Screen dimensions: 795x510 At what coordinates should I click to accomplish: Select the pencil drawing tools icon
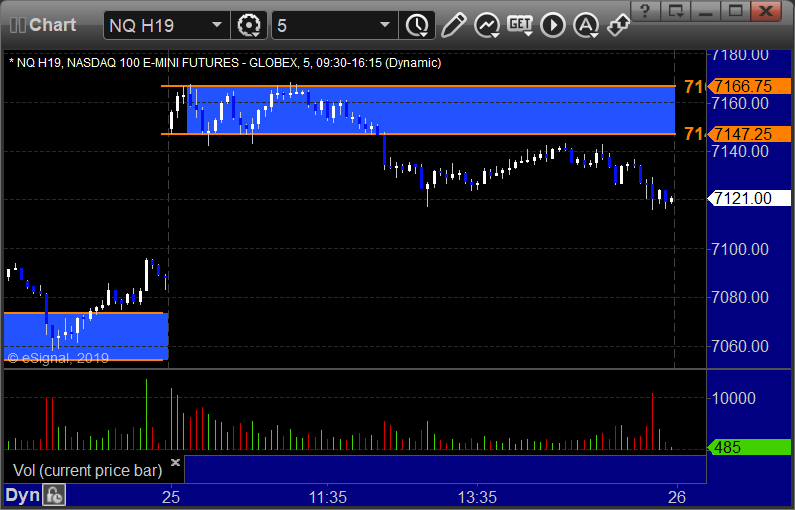(x=453, y=25)
